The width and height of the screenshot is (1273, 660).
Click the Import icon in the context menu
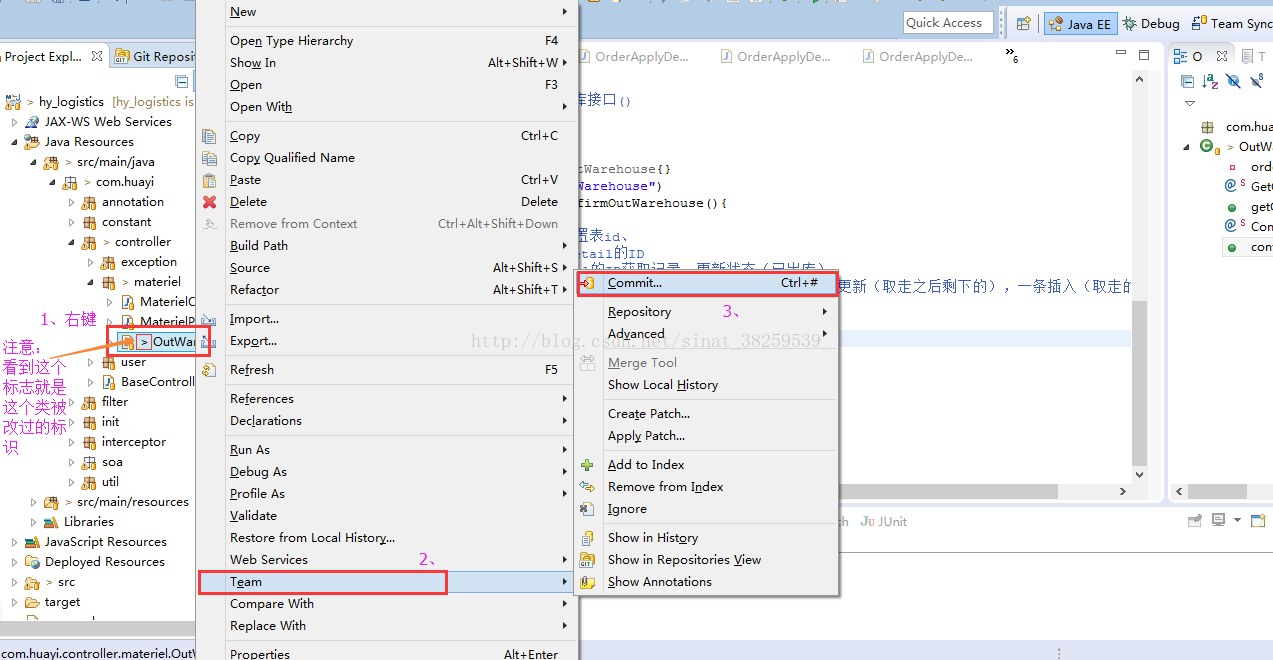click(x=209, y=319)
